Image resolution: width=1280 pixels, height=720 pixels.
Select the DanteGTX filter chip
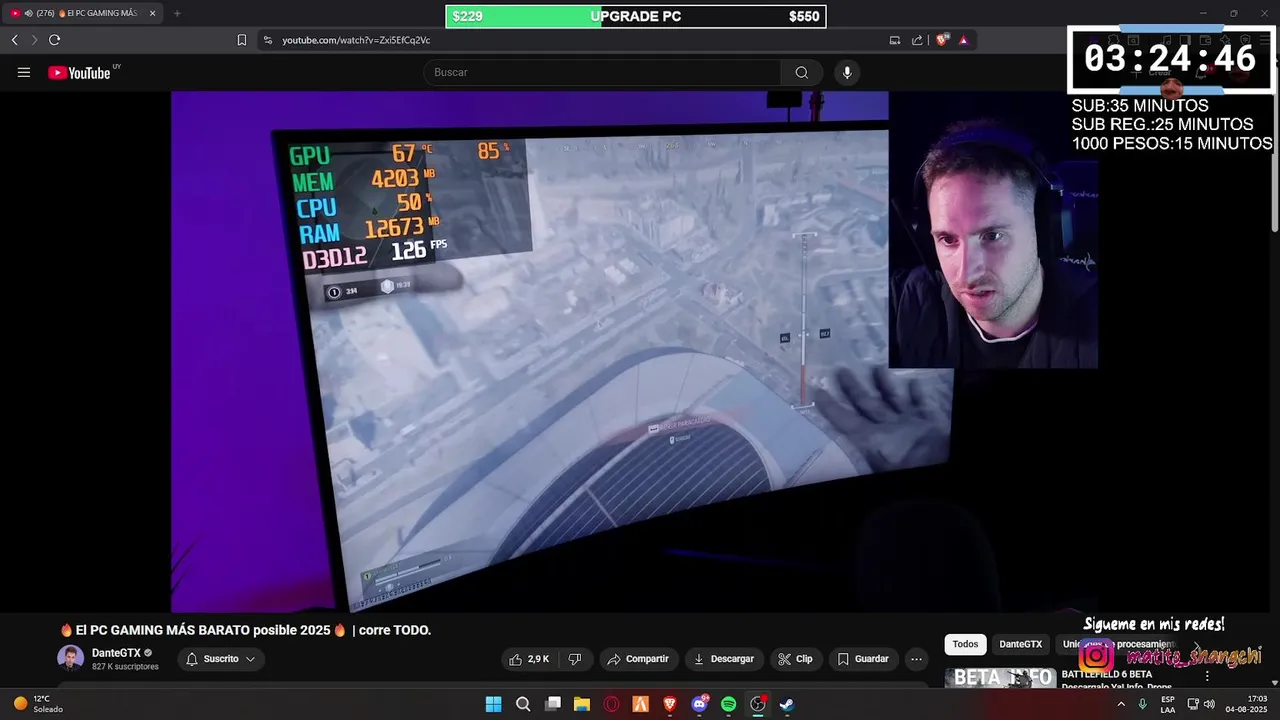coord(1021,644)
